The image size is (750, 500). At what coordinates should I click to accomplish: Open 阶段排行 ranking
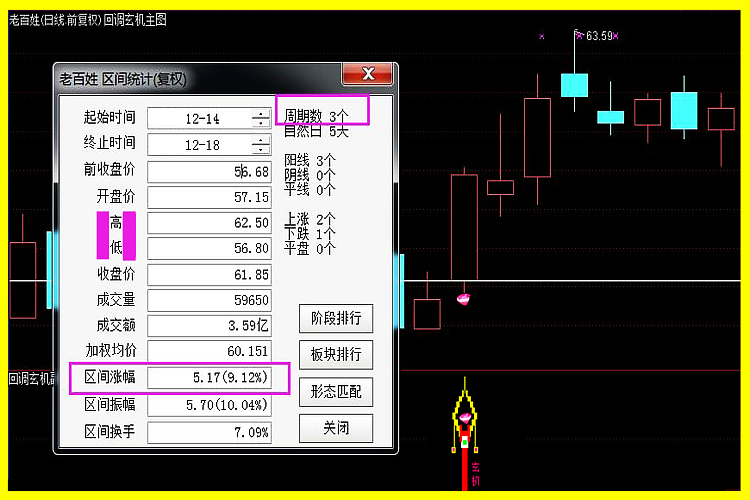(336, 319)
